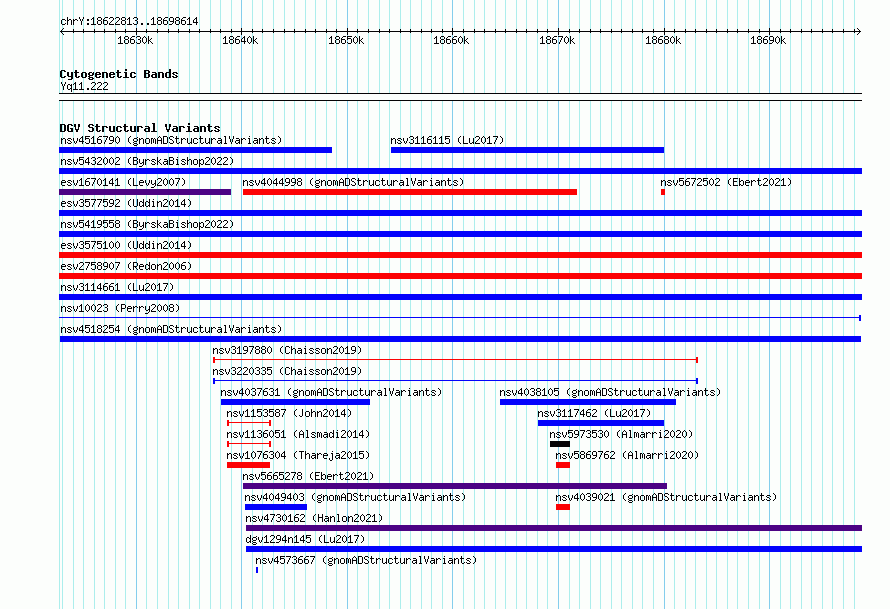Select the purple bar for esv1670141
Viewport: 890px width, 609px height.
point(145,192)
